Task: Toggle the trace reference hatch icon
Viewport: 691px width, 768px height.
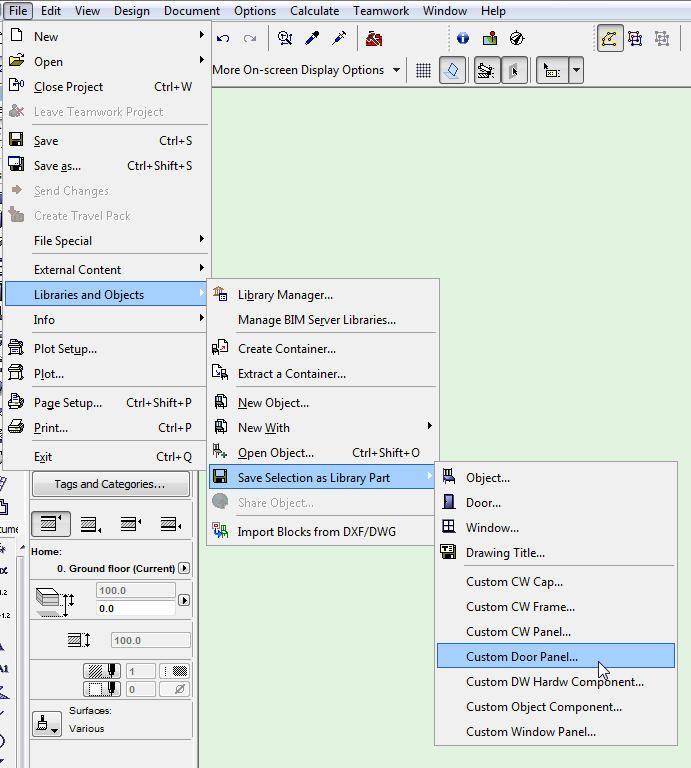Action: tap(487, 71)
